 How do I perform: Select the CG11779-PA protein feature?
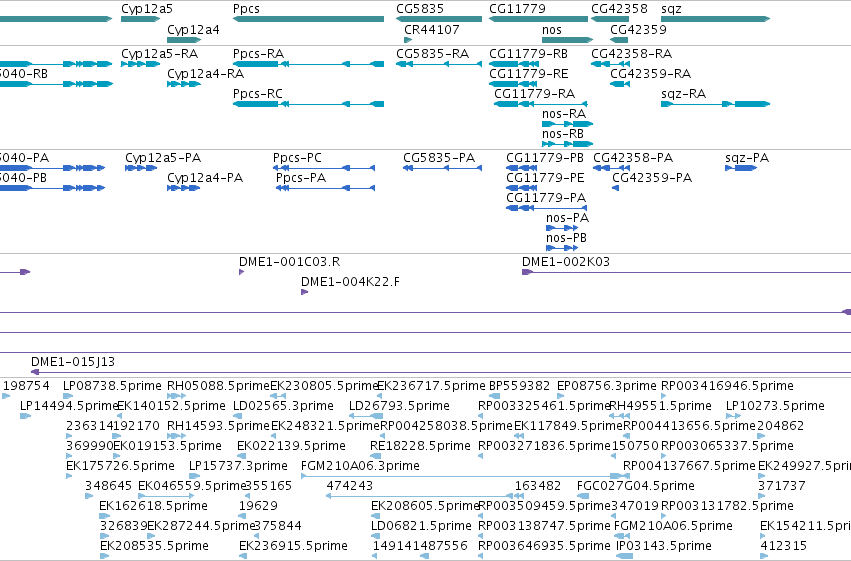coord(547,208)
